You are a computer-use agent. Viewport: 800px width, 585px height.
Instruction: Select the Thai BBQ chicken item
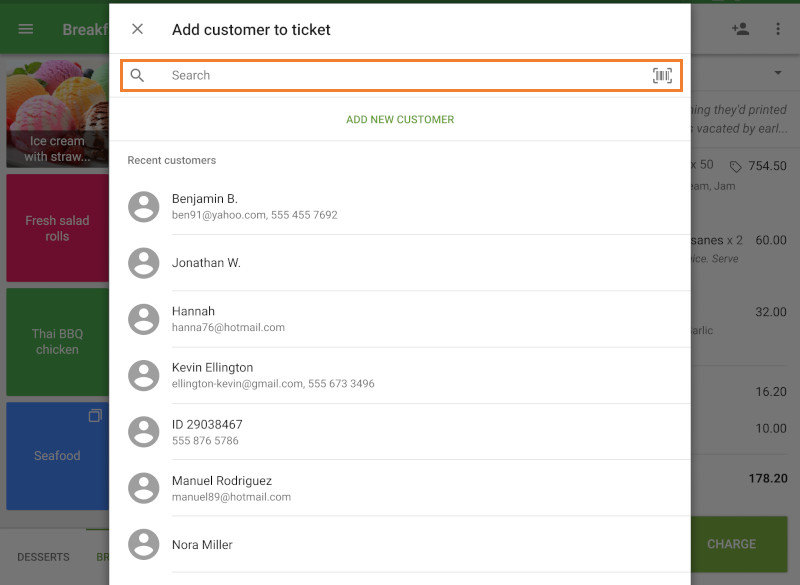pyautogui.click(x=57, y=340)
